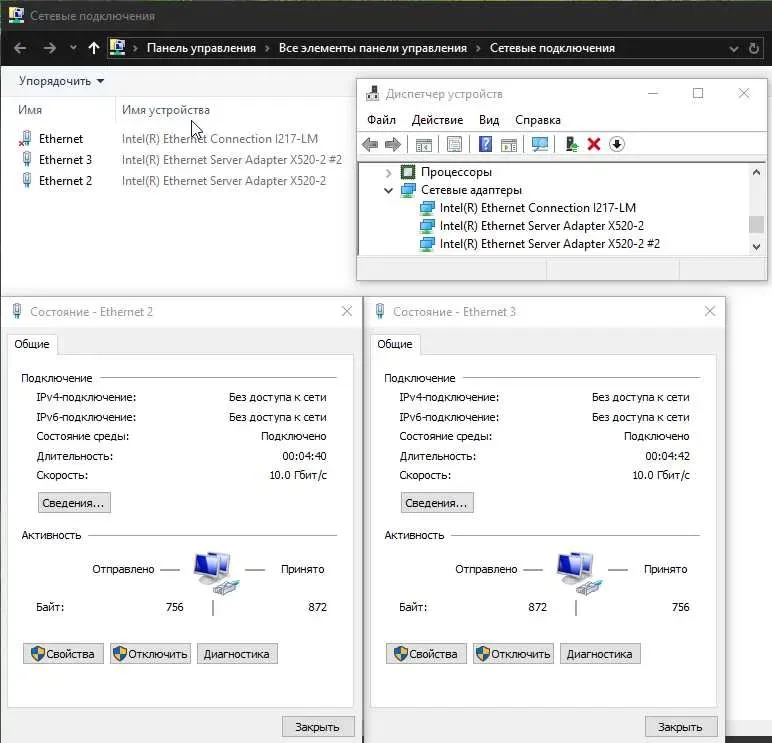The height and width of the screenshot is (743, 772).
Task: Collapse the Сетевые адаптеры tree node
Action: (388, 190)
